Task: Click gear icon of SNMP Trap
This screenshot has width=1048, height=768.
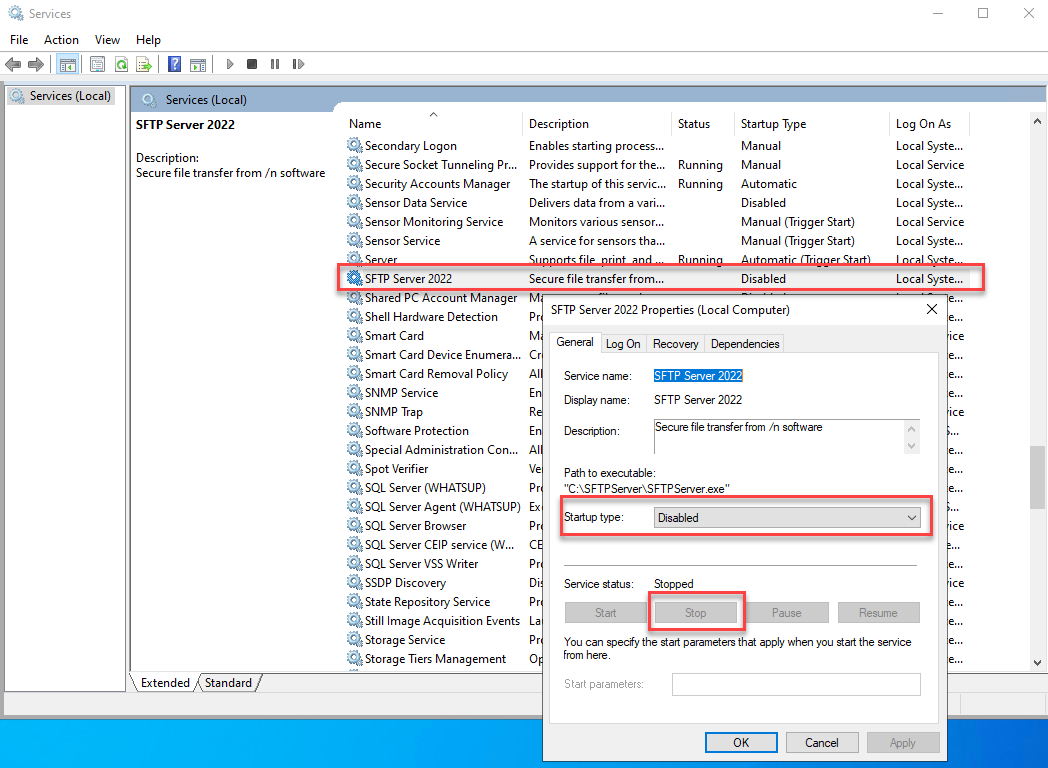Action: pos(355,411)
